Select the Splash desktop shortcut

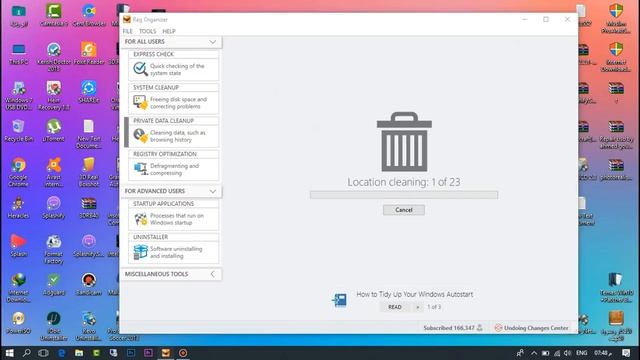coord(18,246)
